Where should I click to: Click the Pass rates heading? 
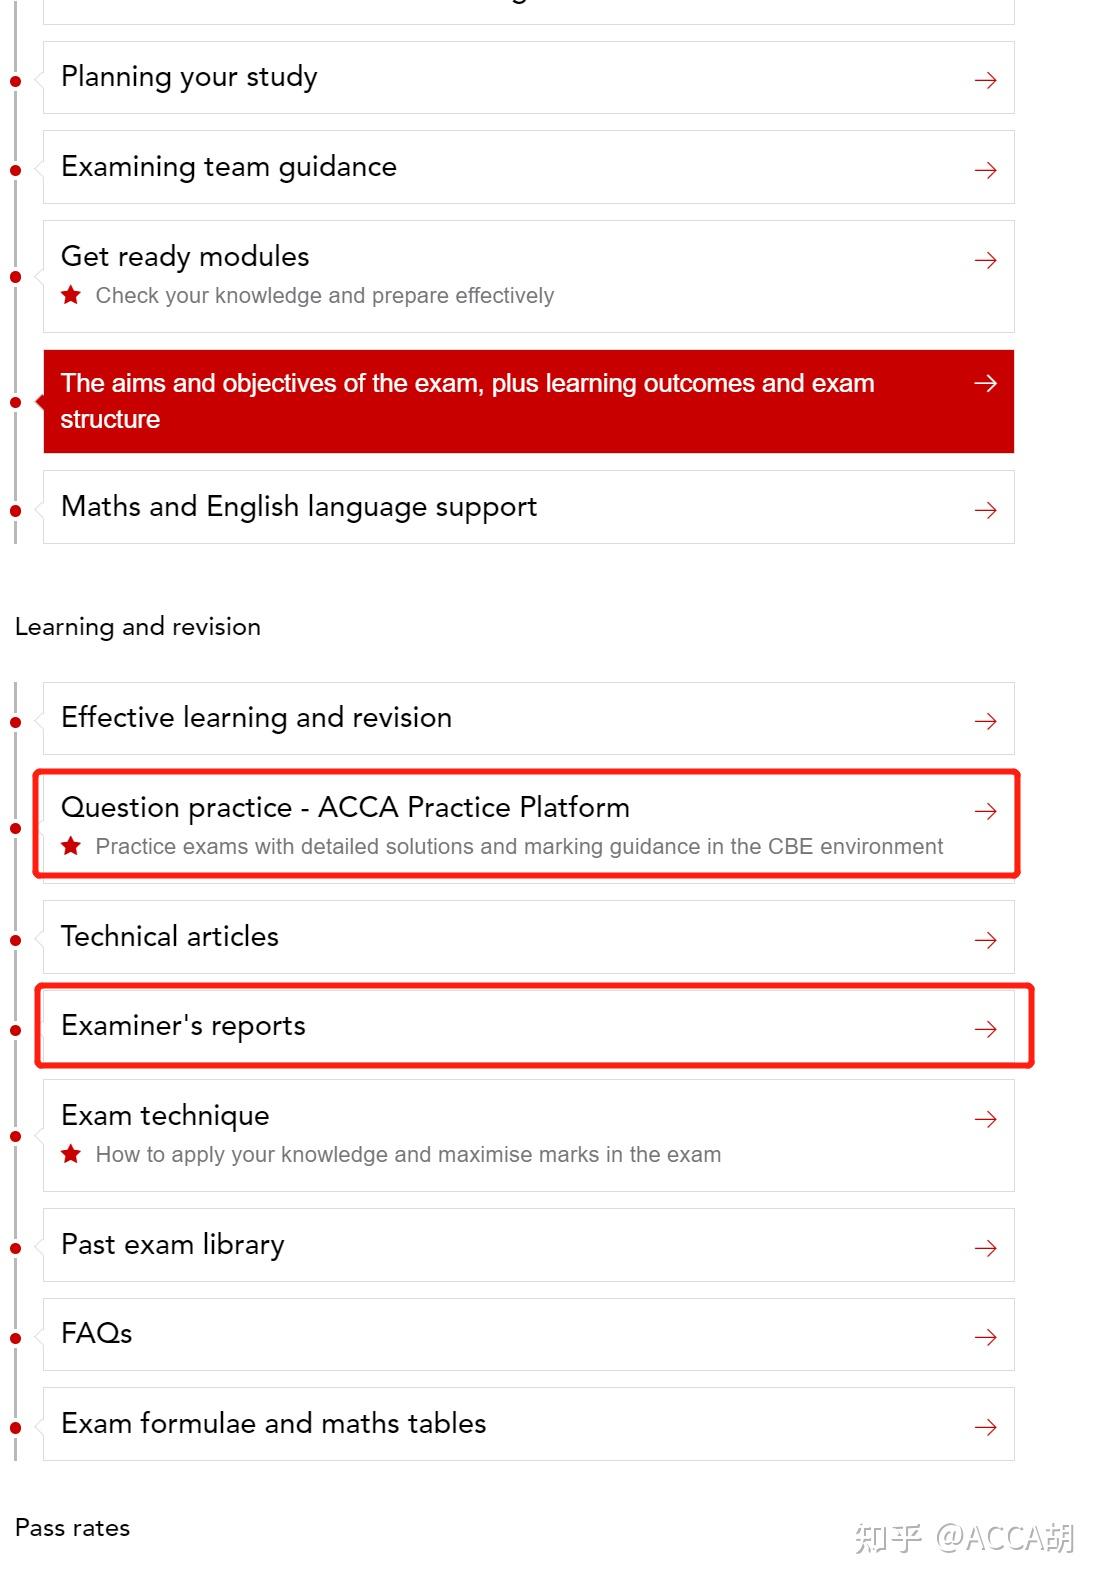[72, 1528]
